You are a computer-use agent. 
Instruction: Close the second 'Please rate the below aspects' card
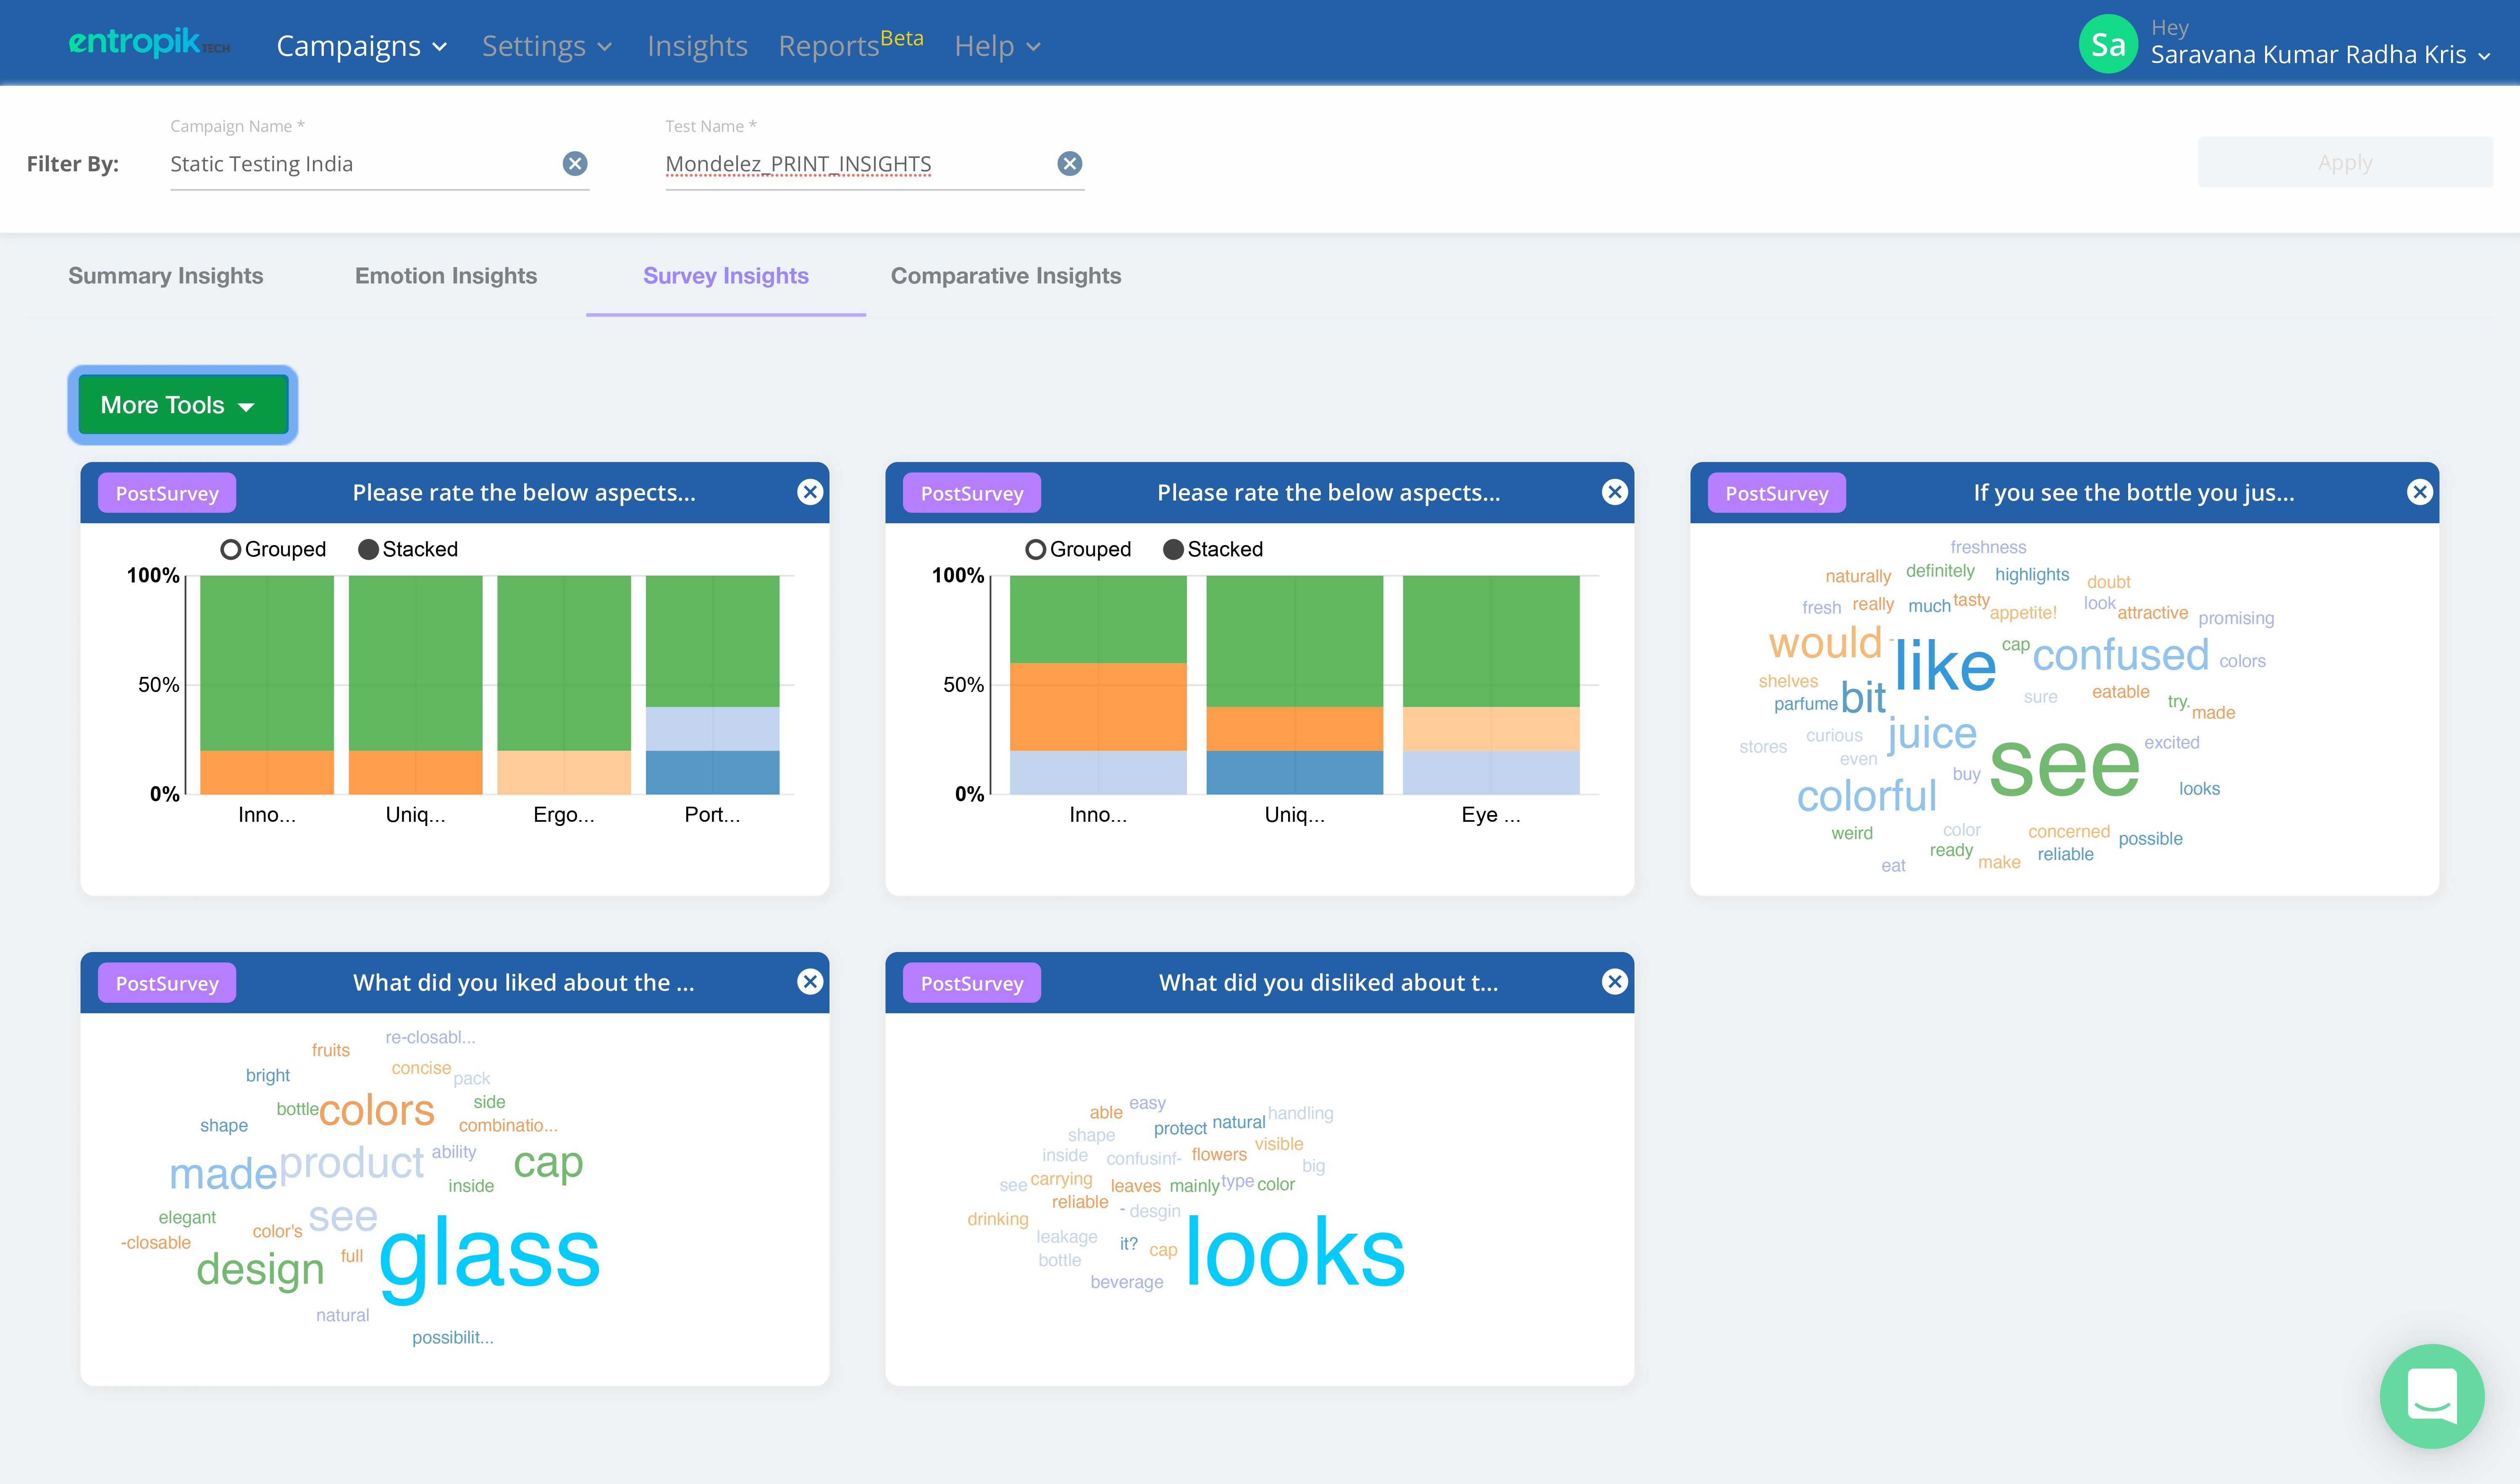[x=1615, y=492]
